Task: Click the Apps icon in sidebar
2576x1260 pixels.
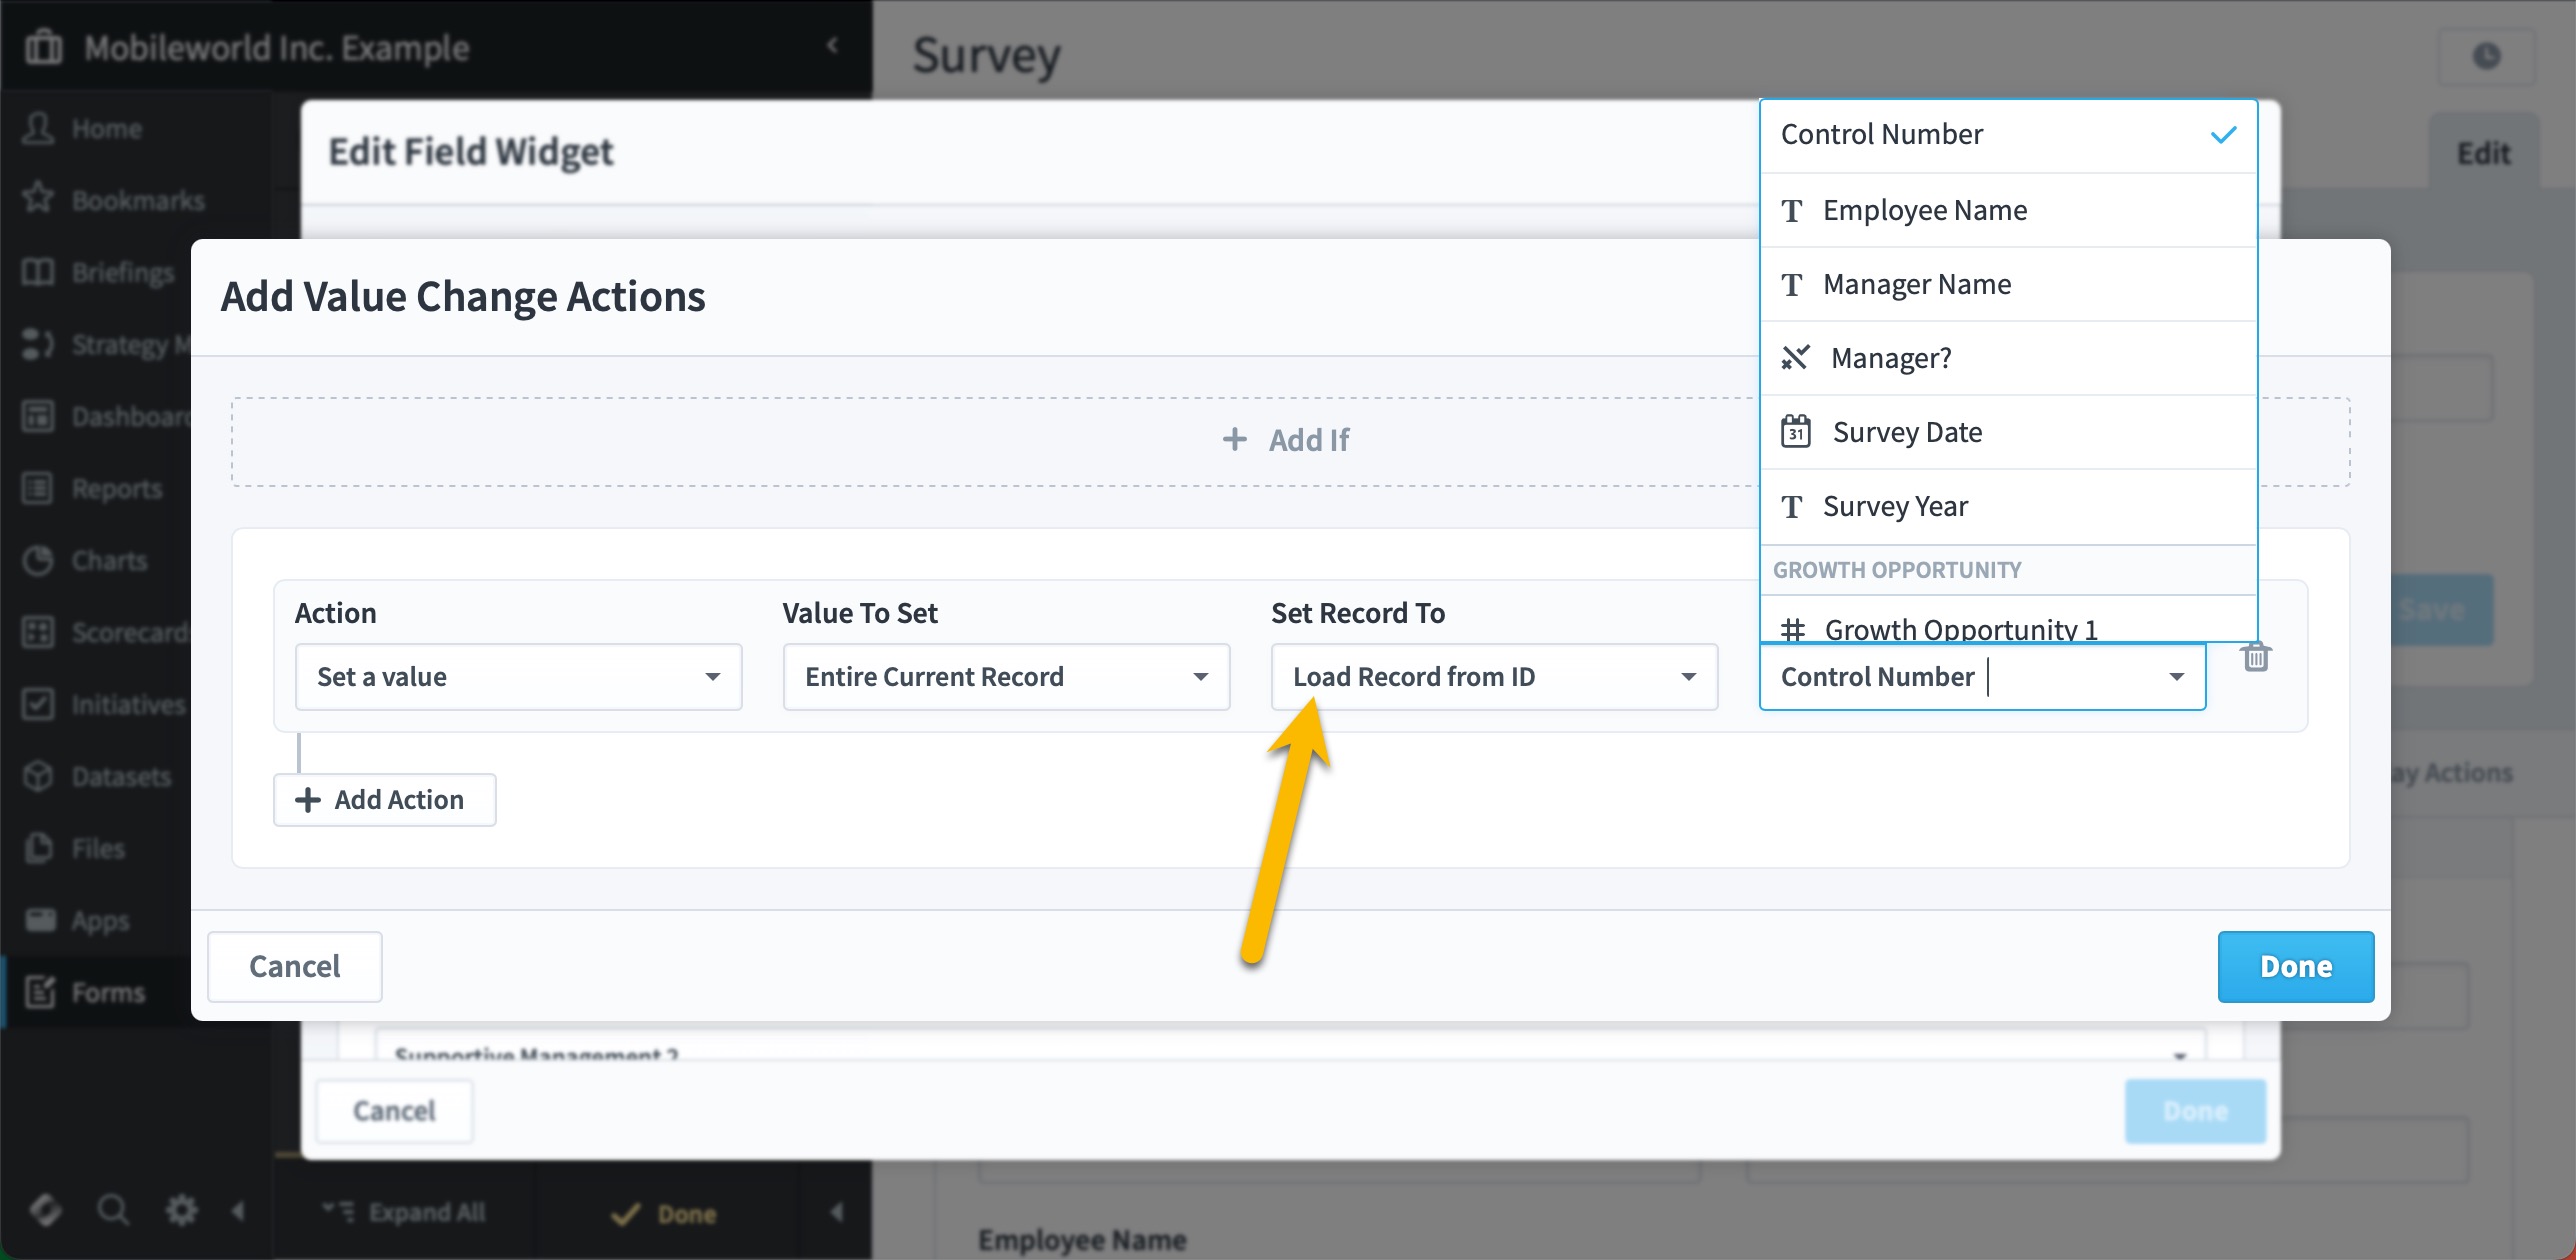Action: click(39, 920)
